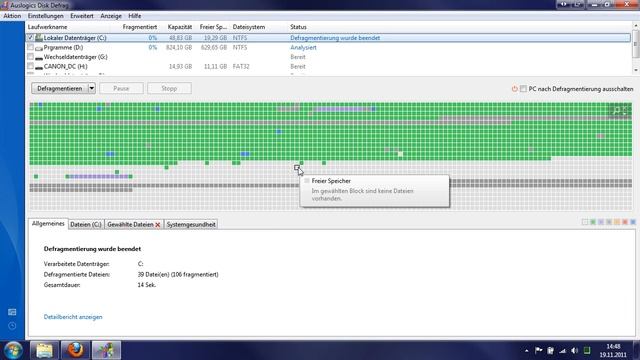Open the Aktion menu
Screen dimensions: 640x360
12,16
